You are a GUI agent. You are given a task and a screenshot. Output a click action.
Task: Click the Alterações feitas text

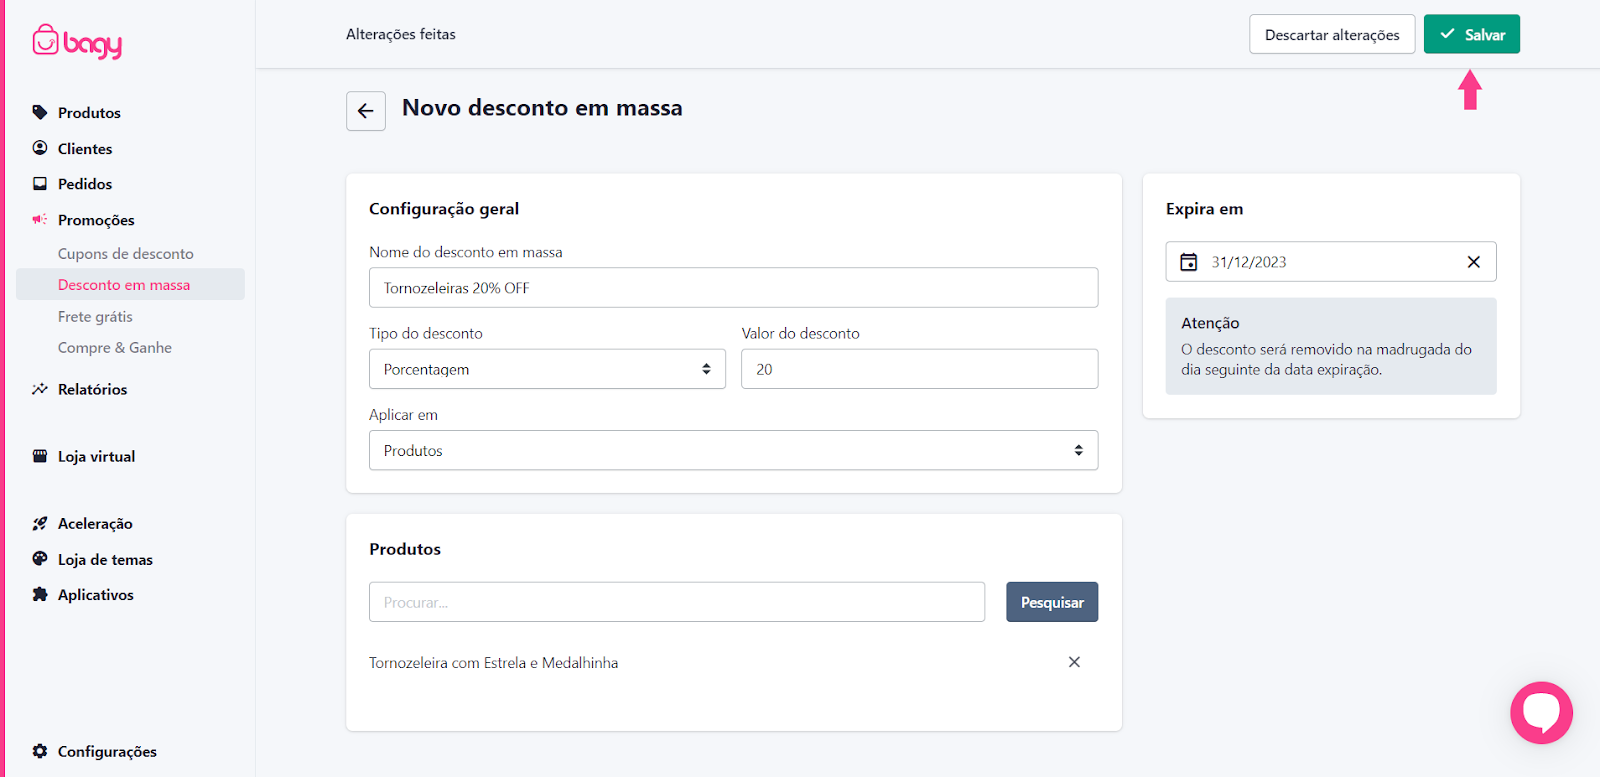401,34
